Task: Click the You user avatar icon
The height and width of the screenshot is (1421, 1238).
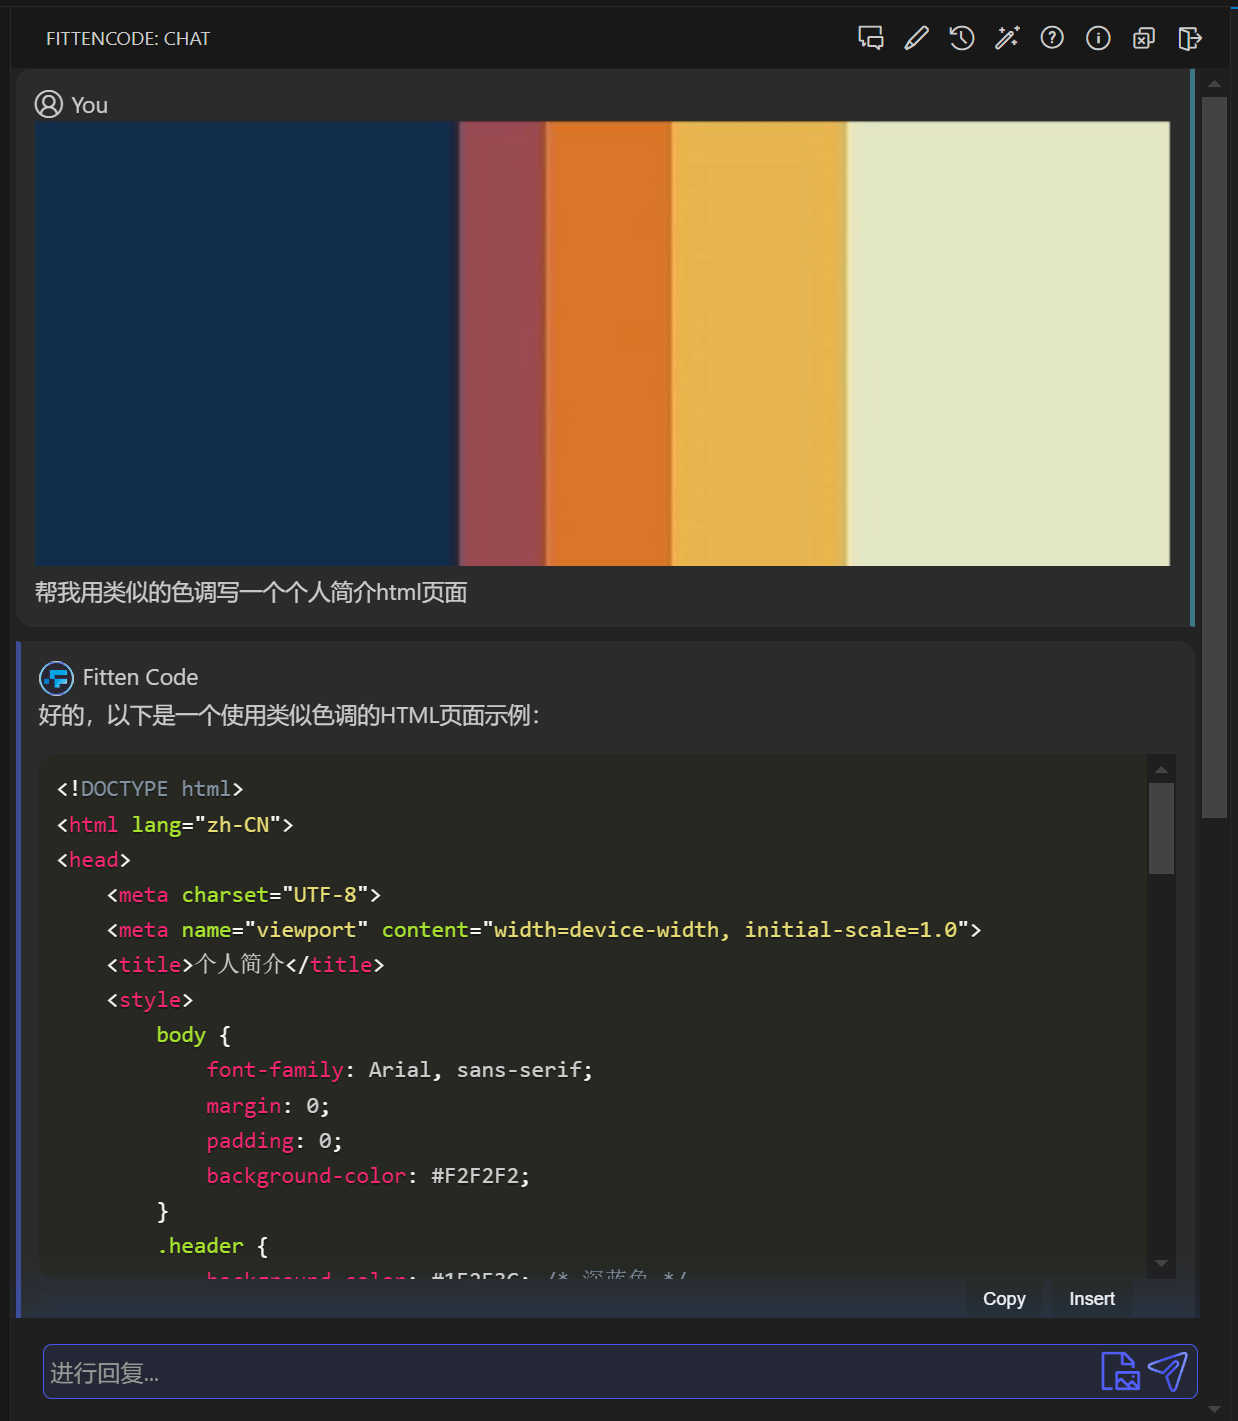Action: click(x=49, y=104)
